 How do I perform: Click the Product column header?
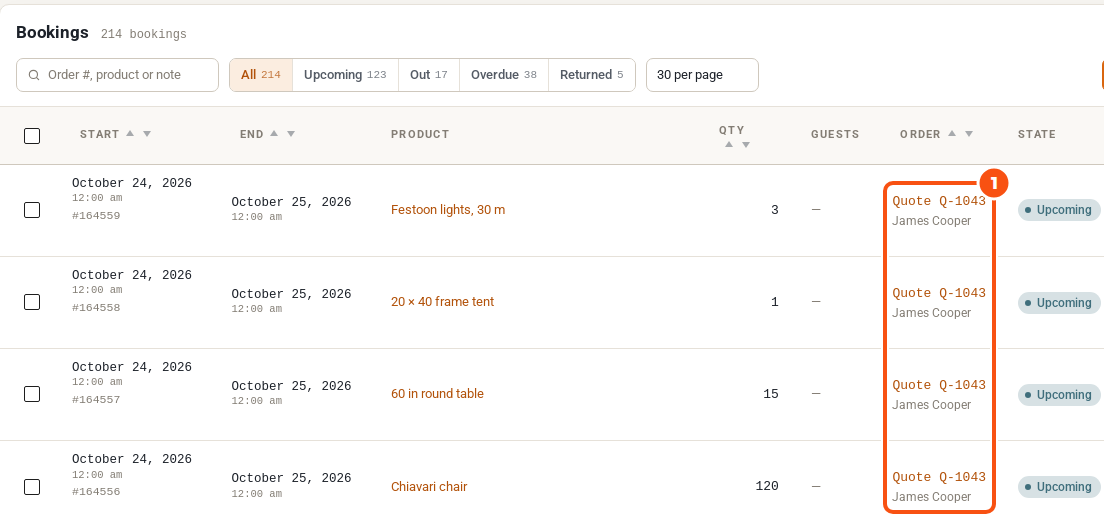(x=420, y=134)
